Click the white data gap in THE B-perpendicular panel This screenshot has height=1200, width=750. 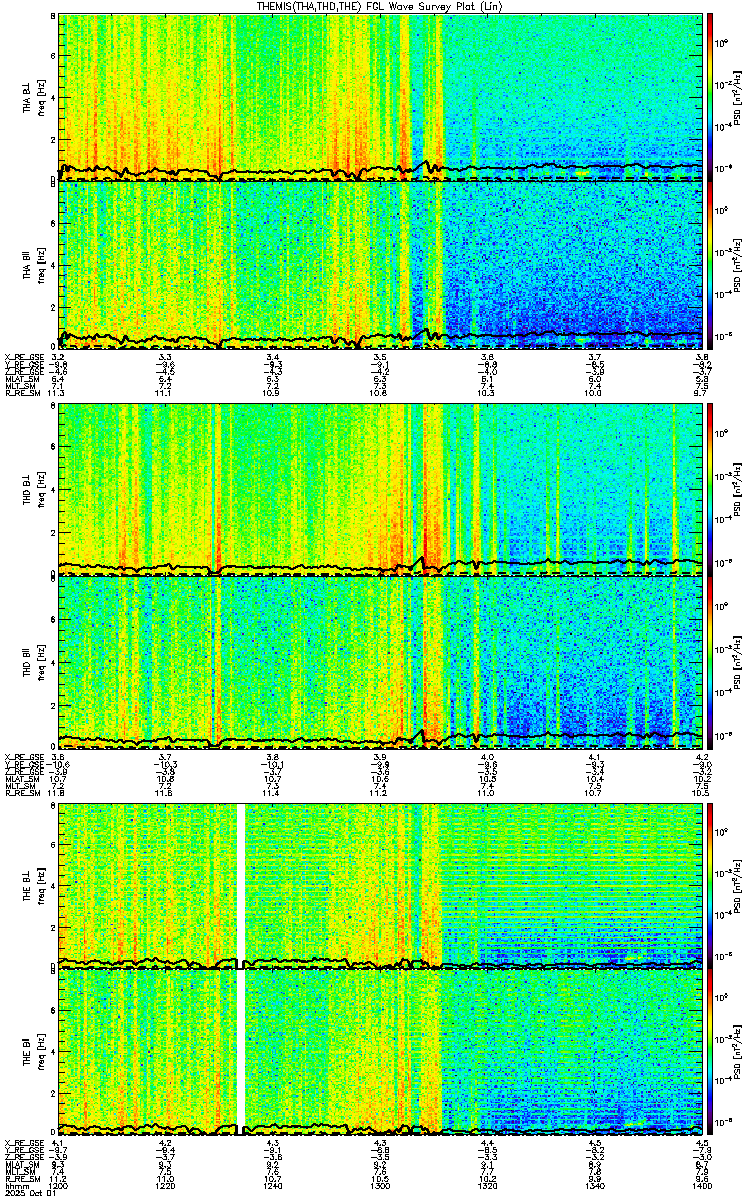241,885
